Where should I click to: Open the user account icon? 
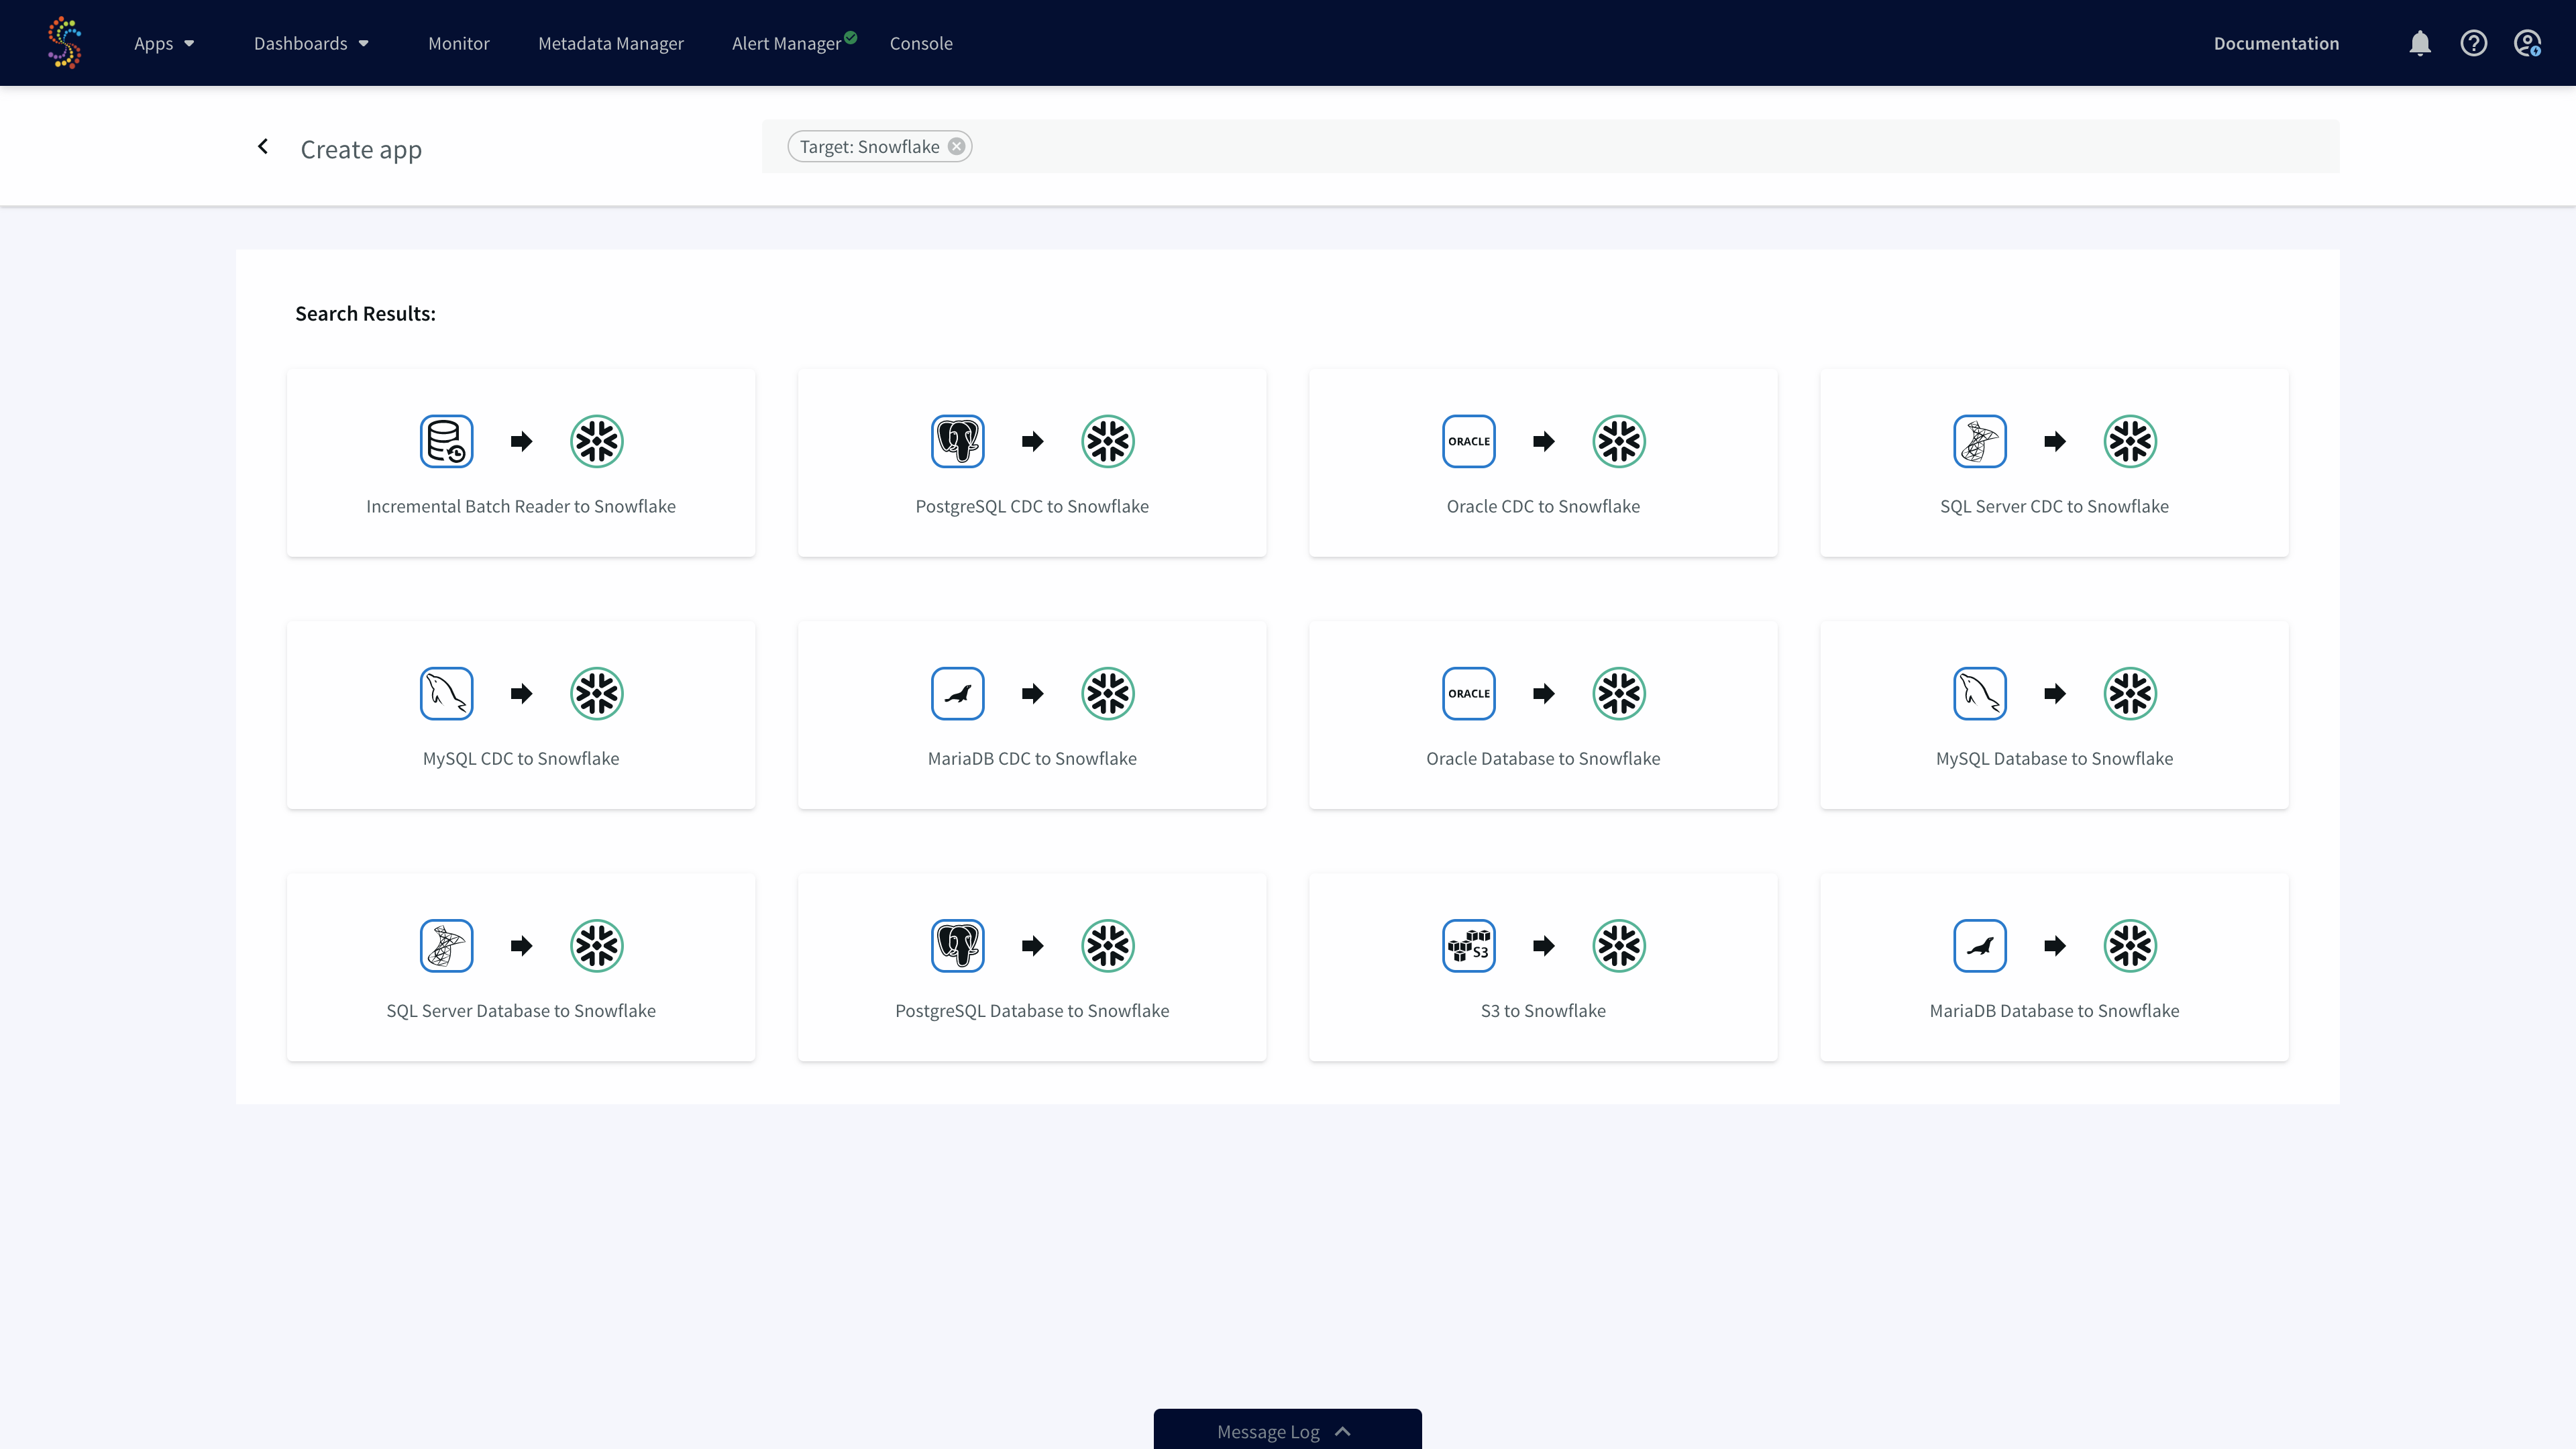coord(2528,43)
